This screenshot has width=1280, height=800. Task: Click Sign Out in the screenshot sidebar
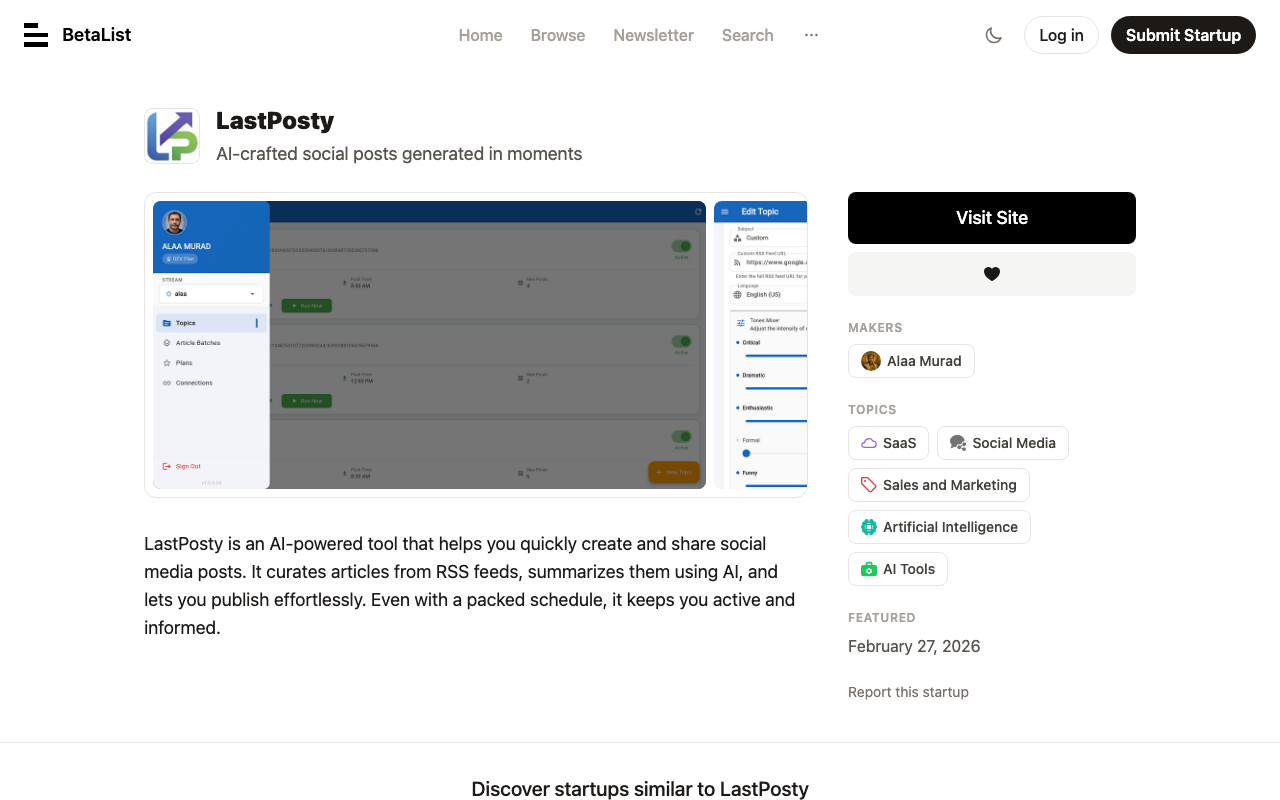point(182,466)
